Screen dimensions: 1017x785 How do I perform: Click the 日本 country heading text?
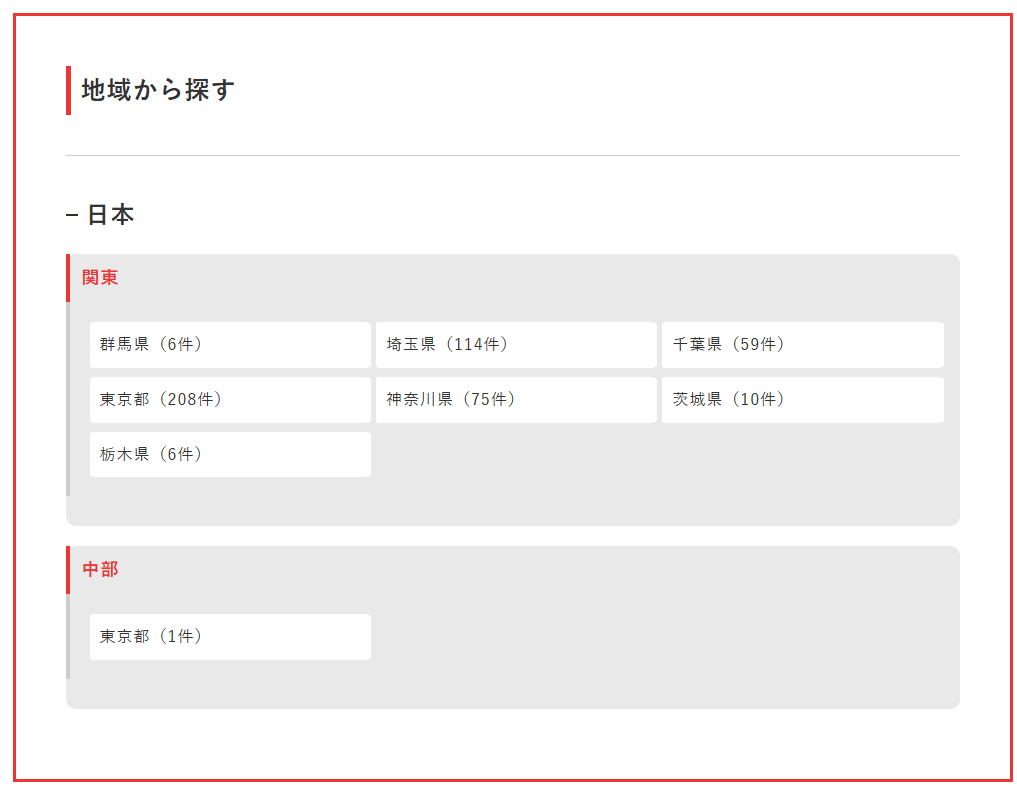pos(110,215)
